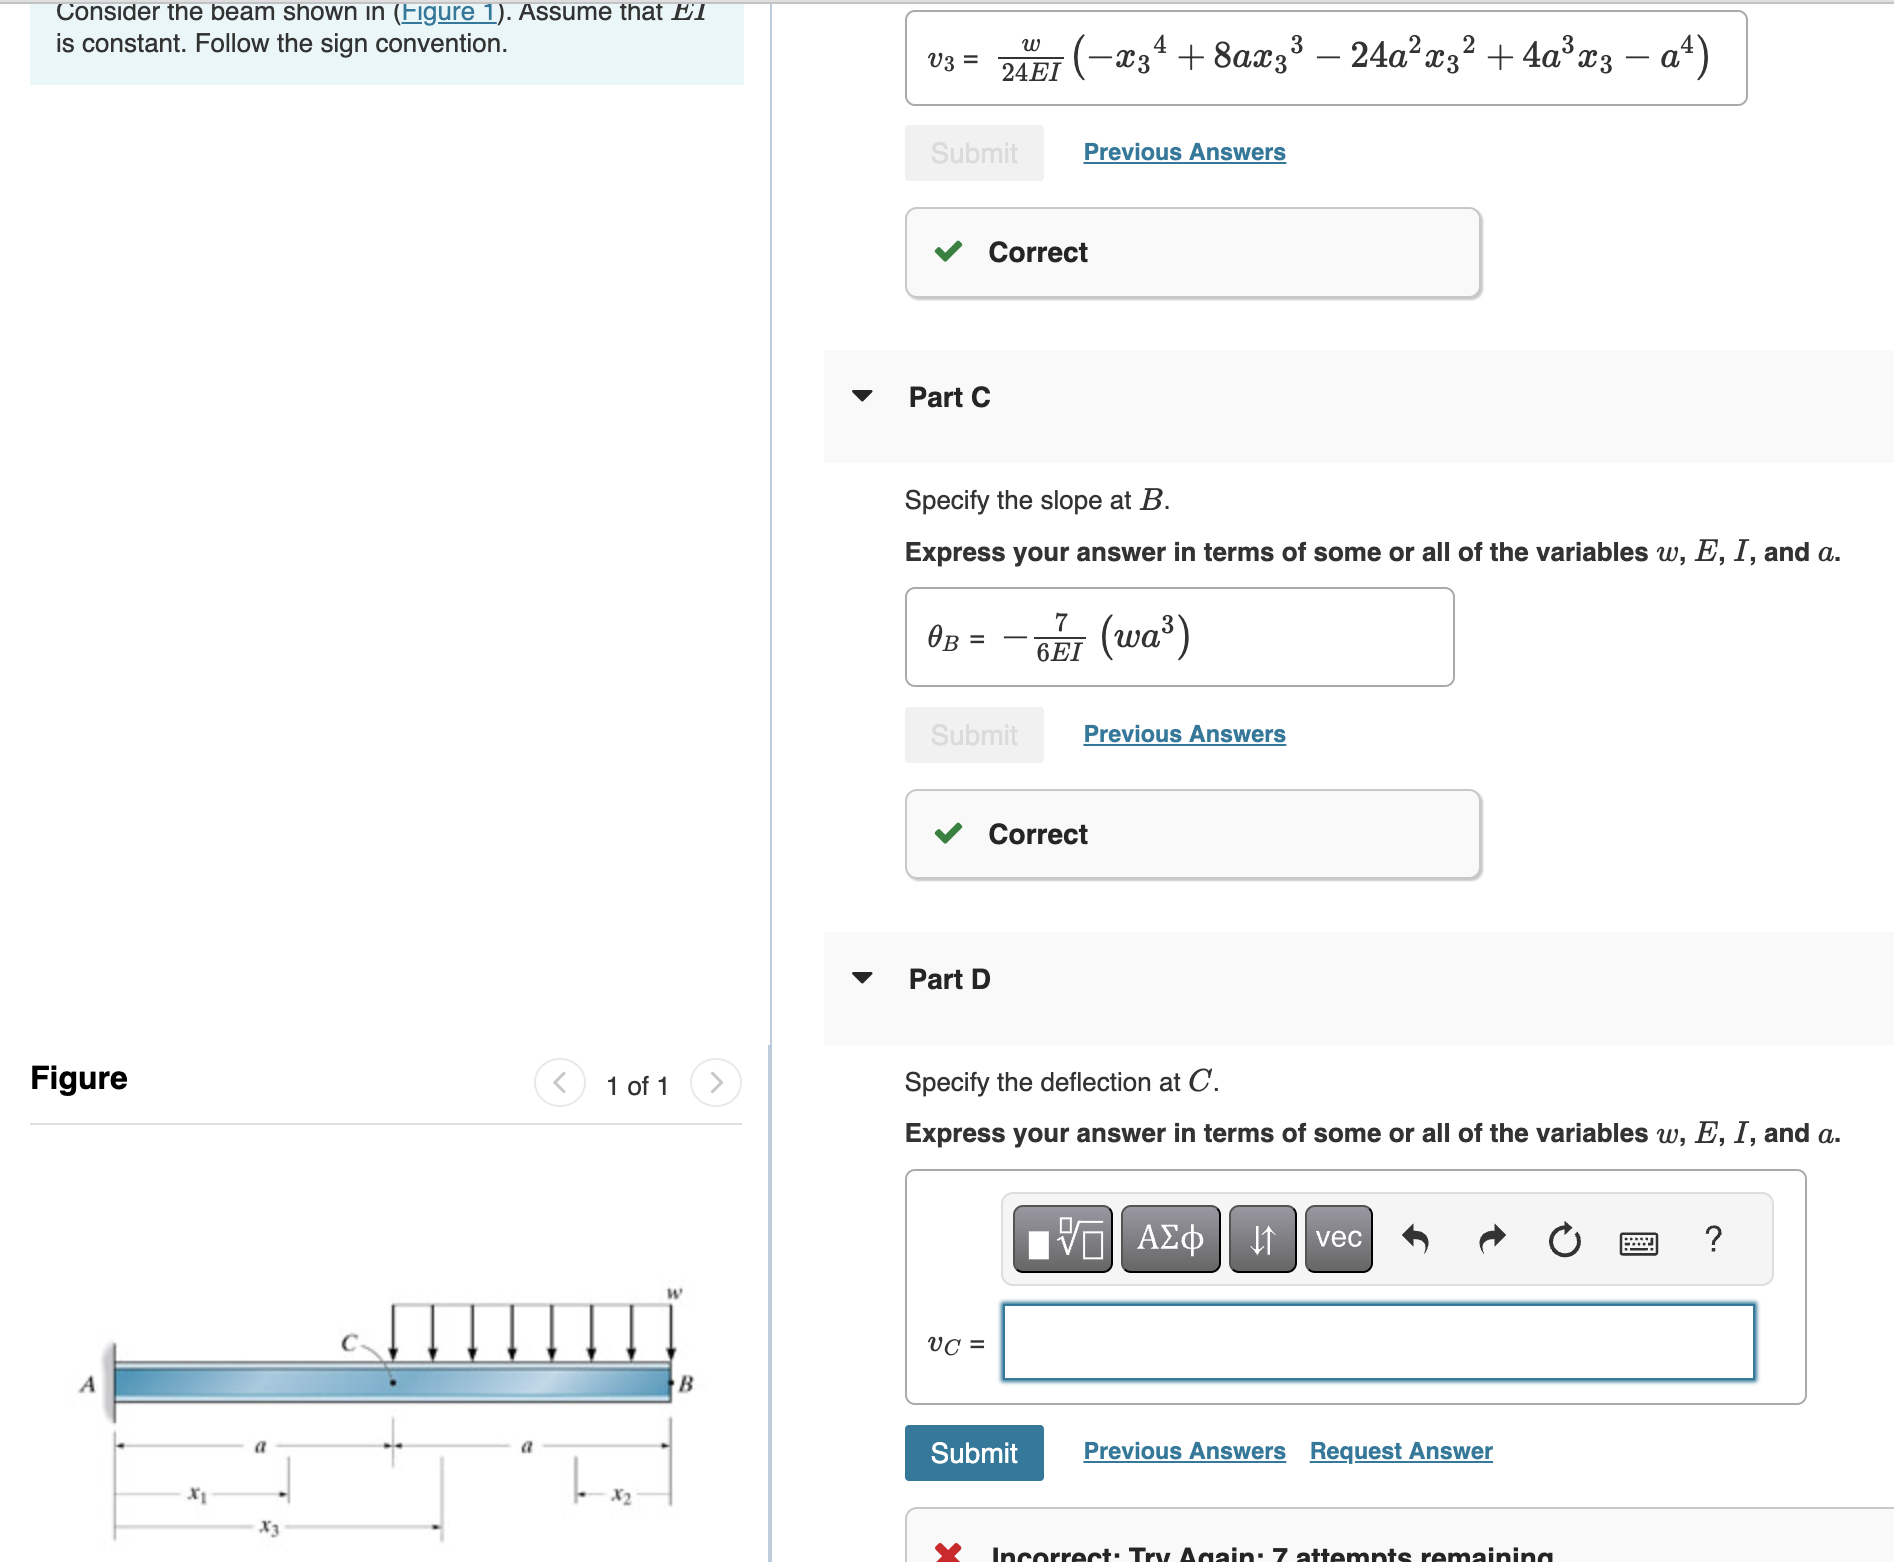Advance to next figure with right arrow
The width and height of the screenshot is (1894, 1562).
point(716,1083)
